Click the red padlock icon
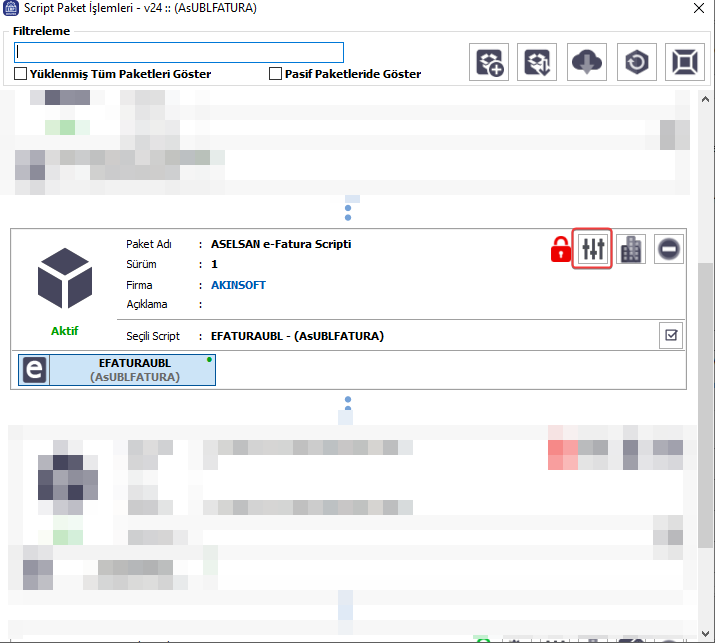The image size is (715, 643). pos(560,250)
